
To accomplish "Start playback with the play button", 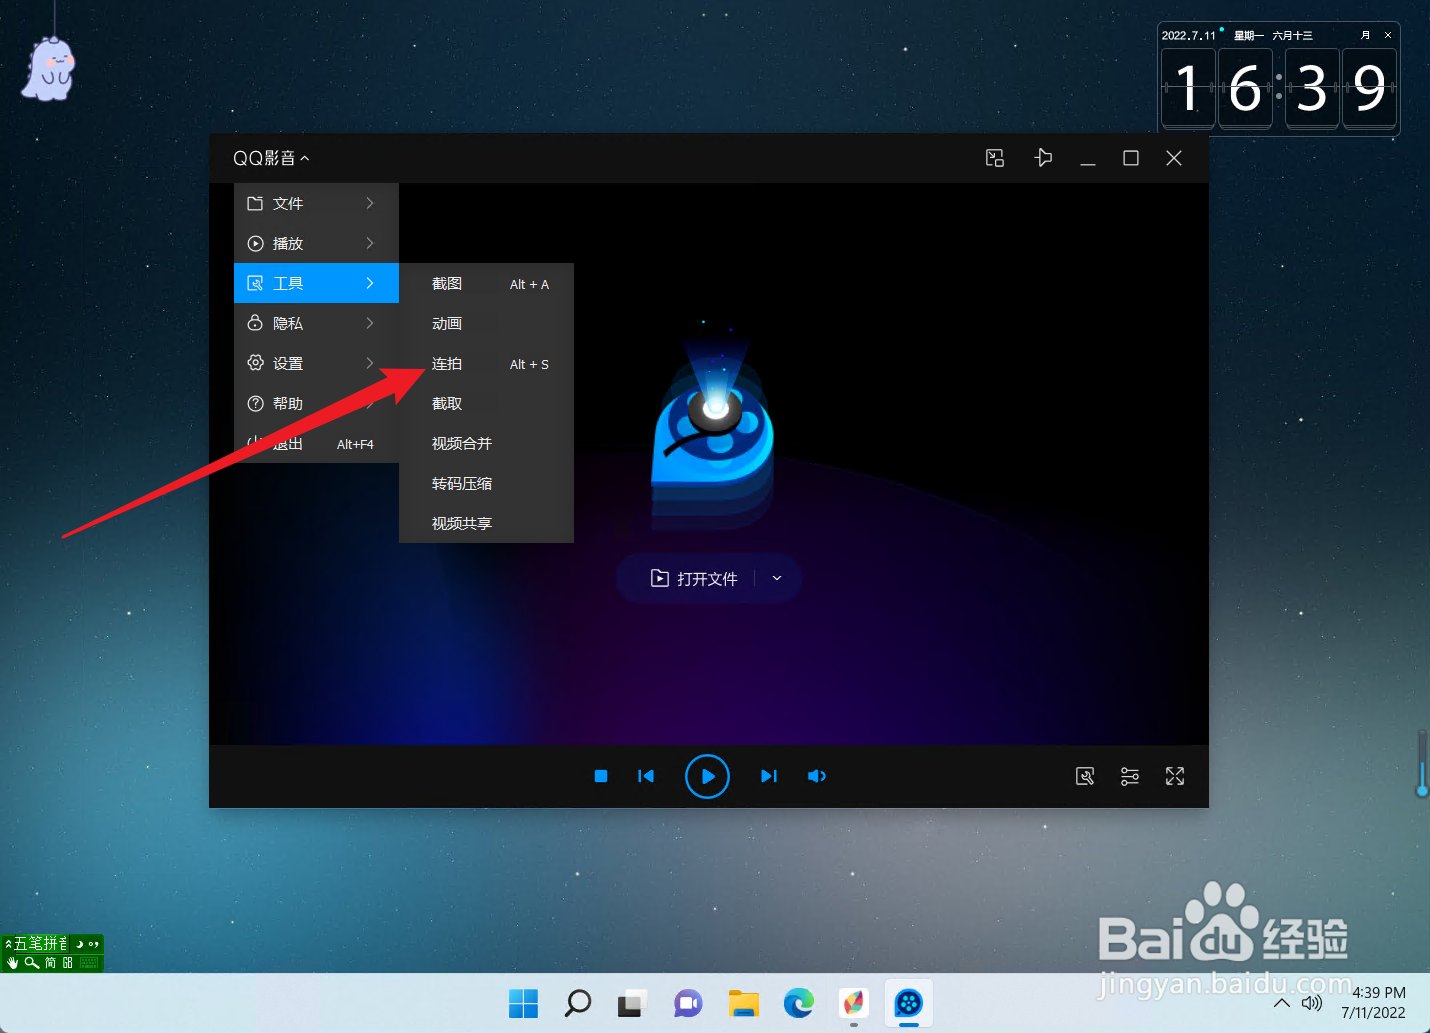I will tap(707, 776).
